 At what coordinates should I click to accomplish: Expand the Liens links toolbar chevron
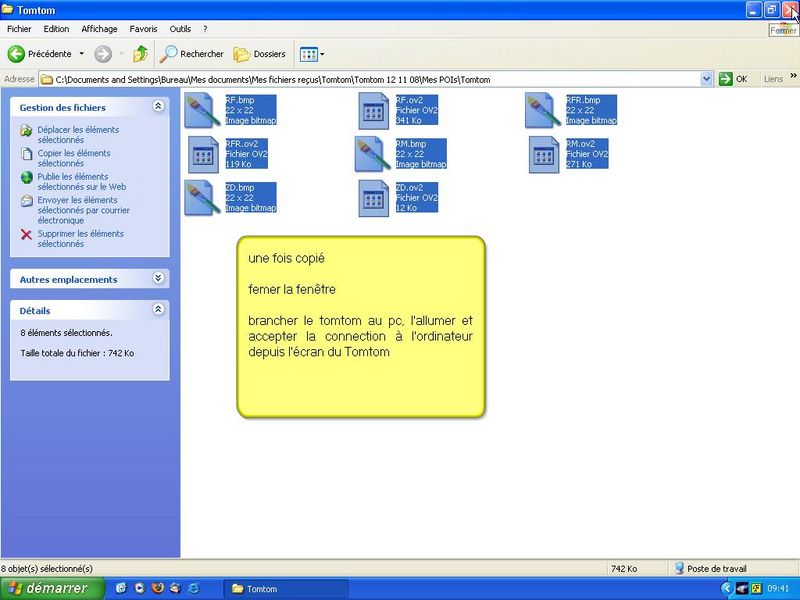click(x=793, y=76)
